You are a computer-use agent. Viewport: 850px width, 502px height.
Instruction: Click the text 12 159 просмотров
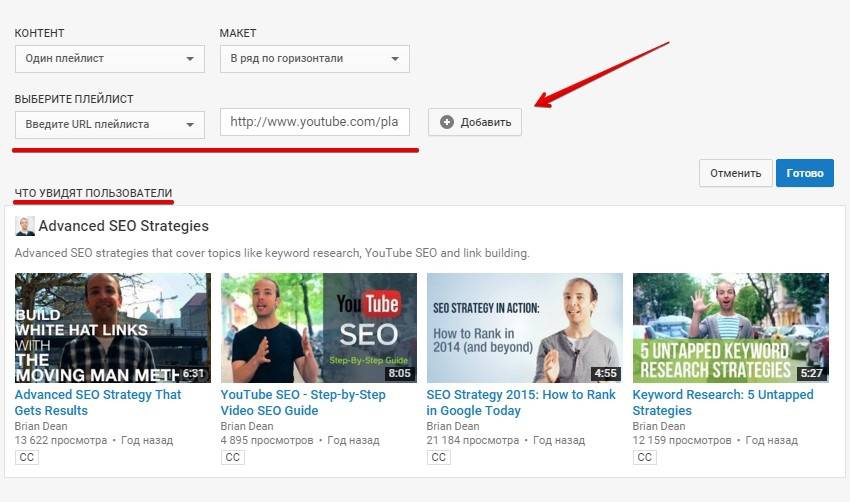[x=682, y=440]
